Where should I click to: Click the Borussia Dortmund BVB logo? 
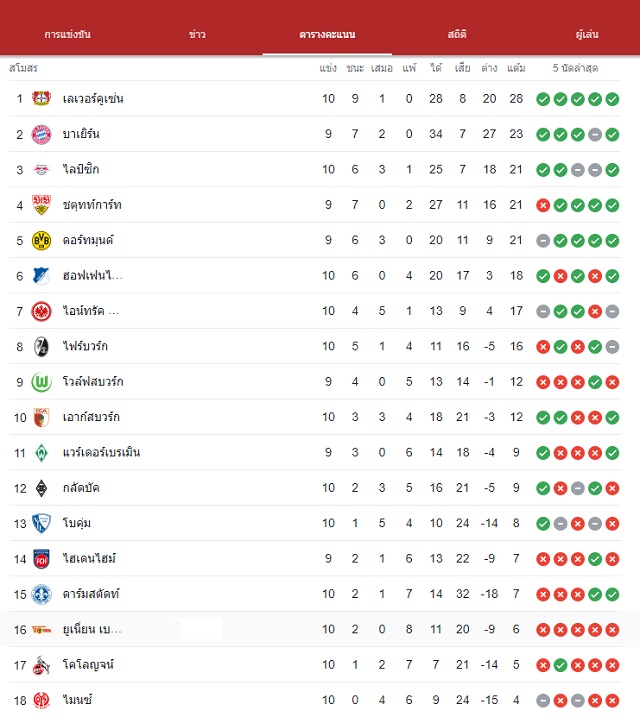[41, 241]
